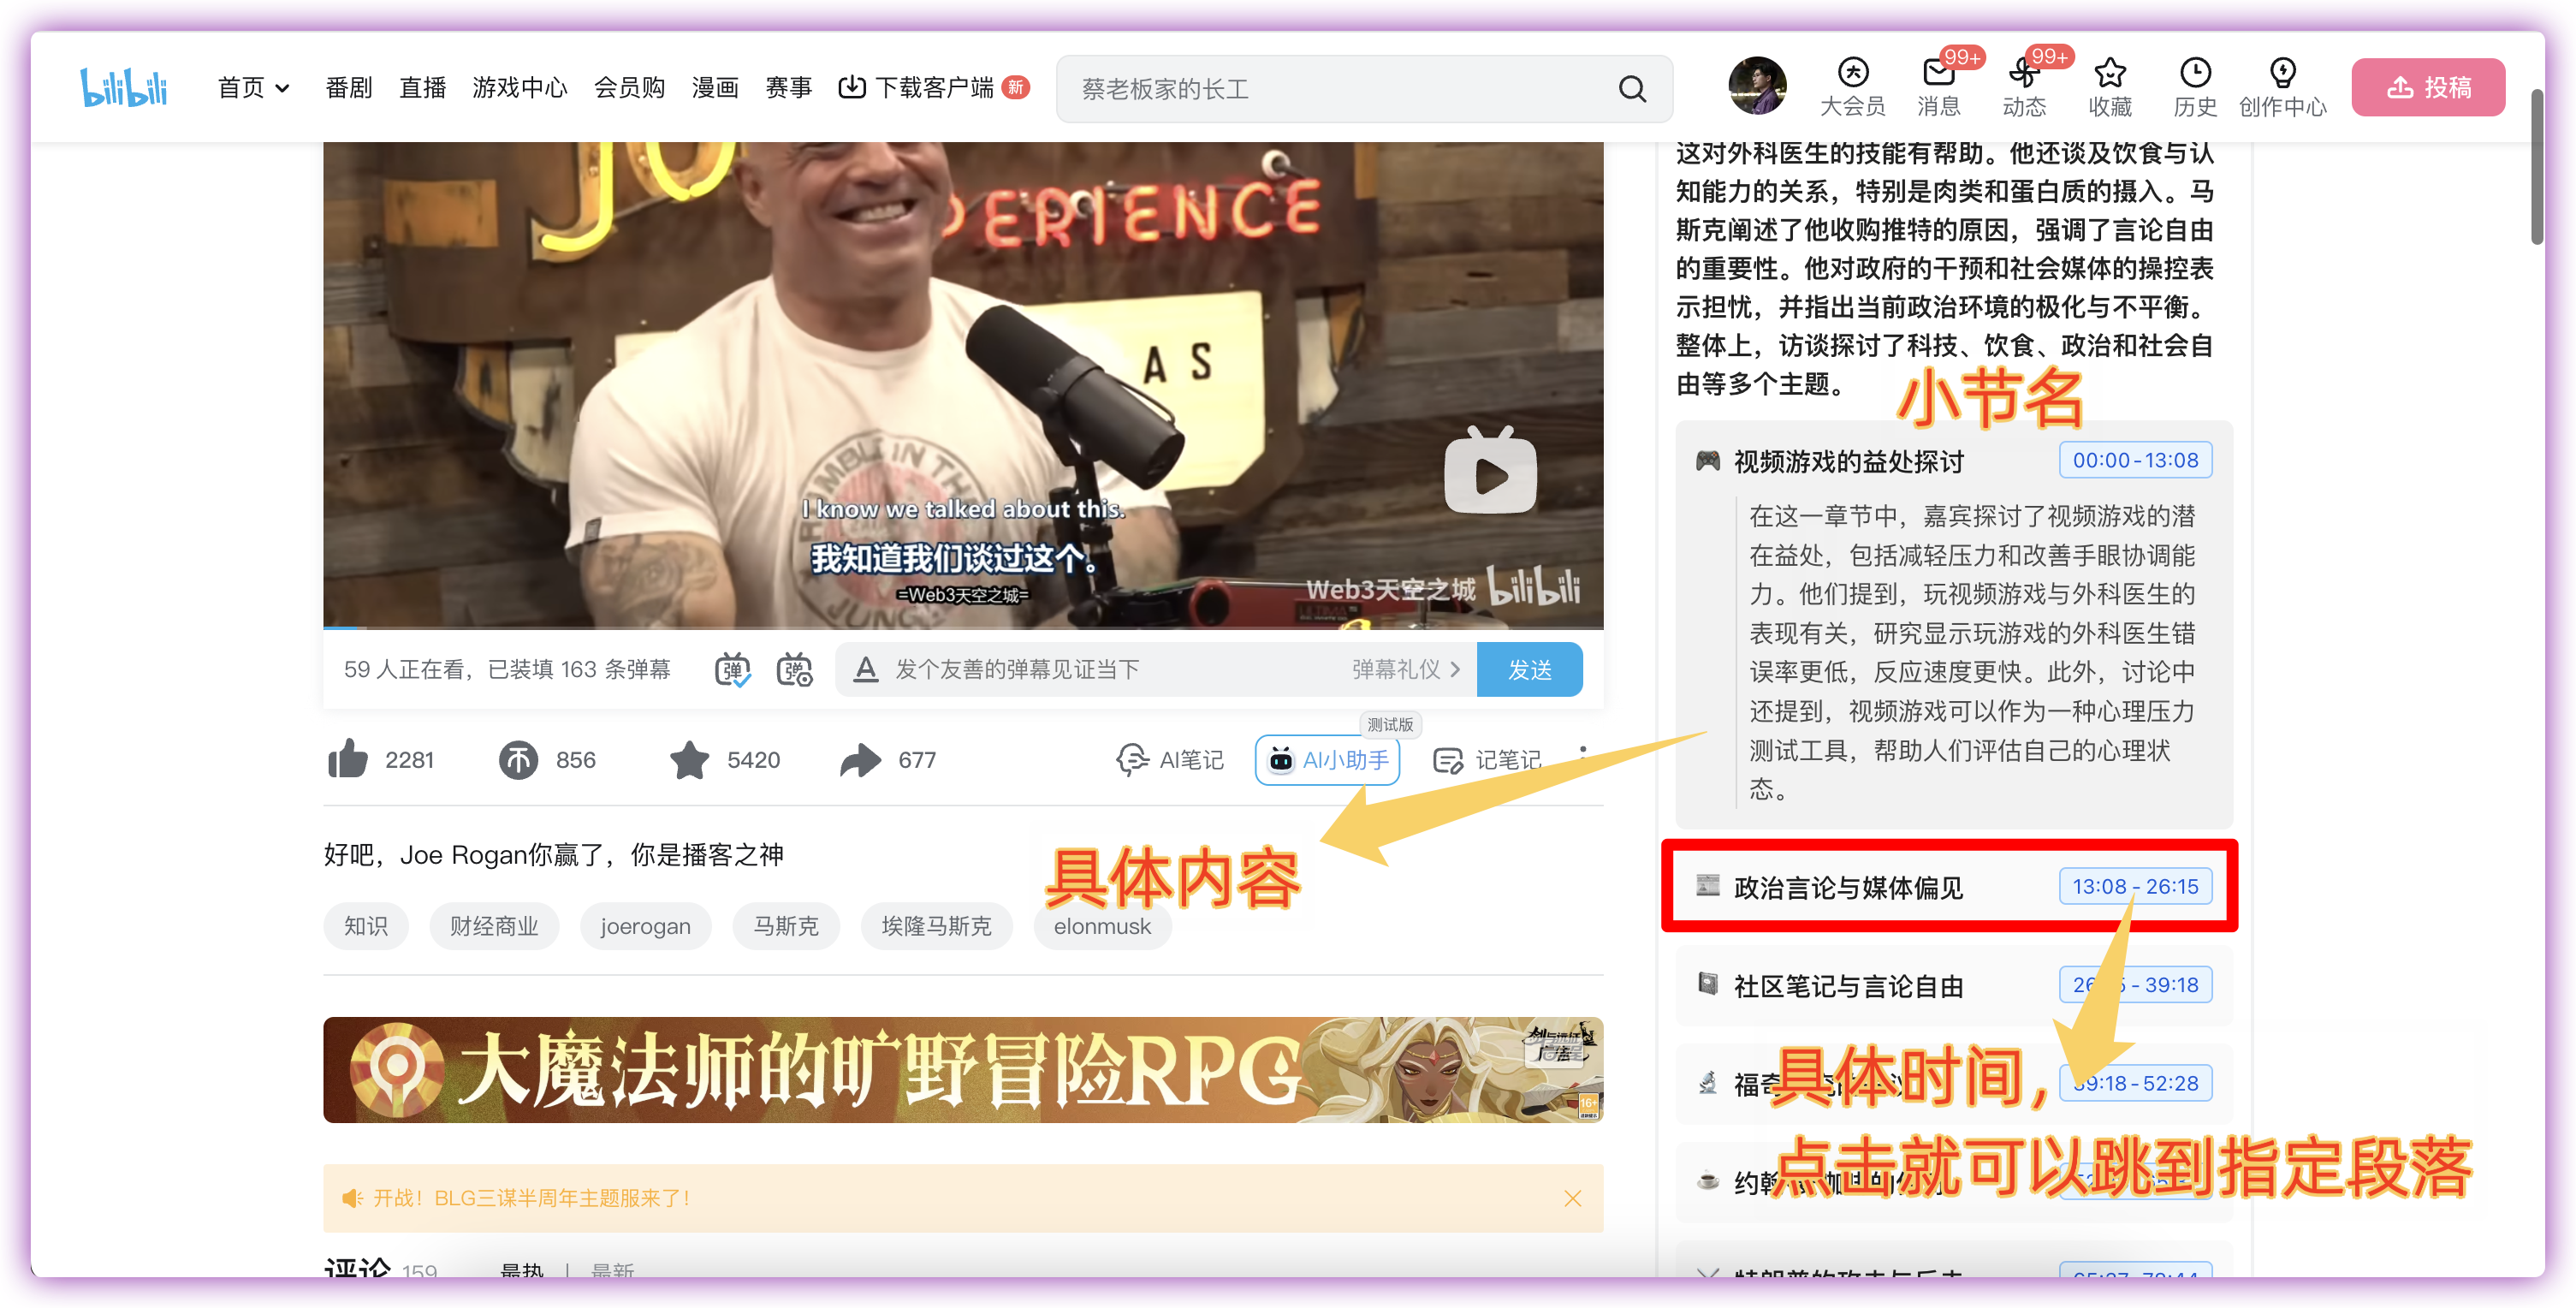Open 记笔记 note button

(x=1487, y=760)
